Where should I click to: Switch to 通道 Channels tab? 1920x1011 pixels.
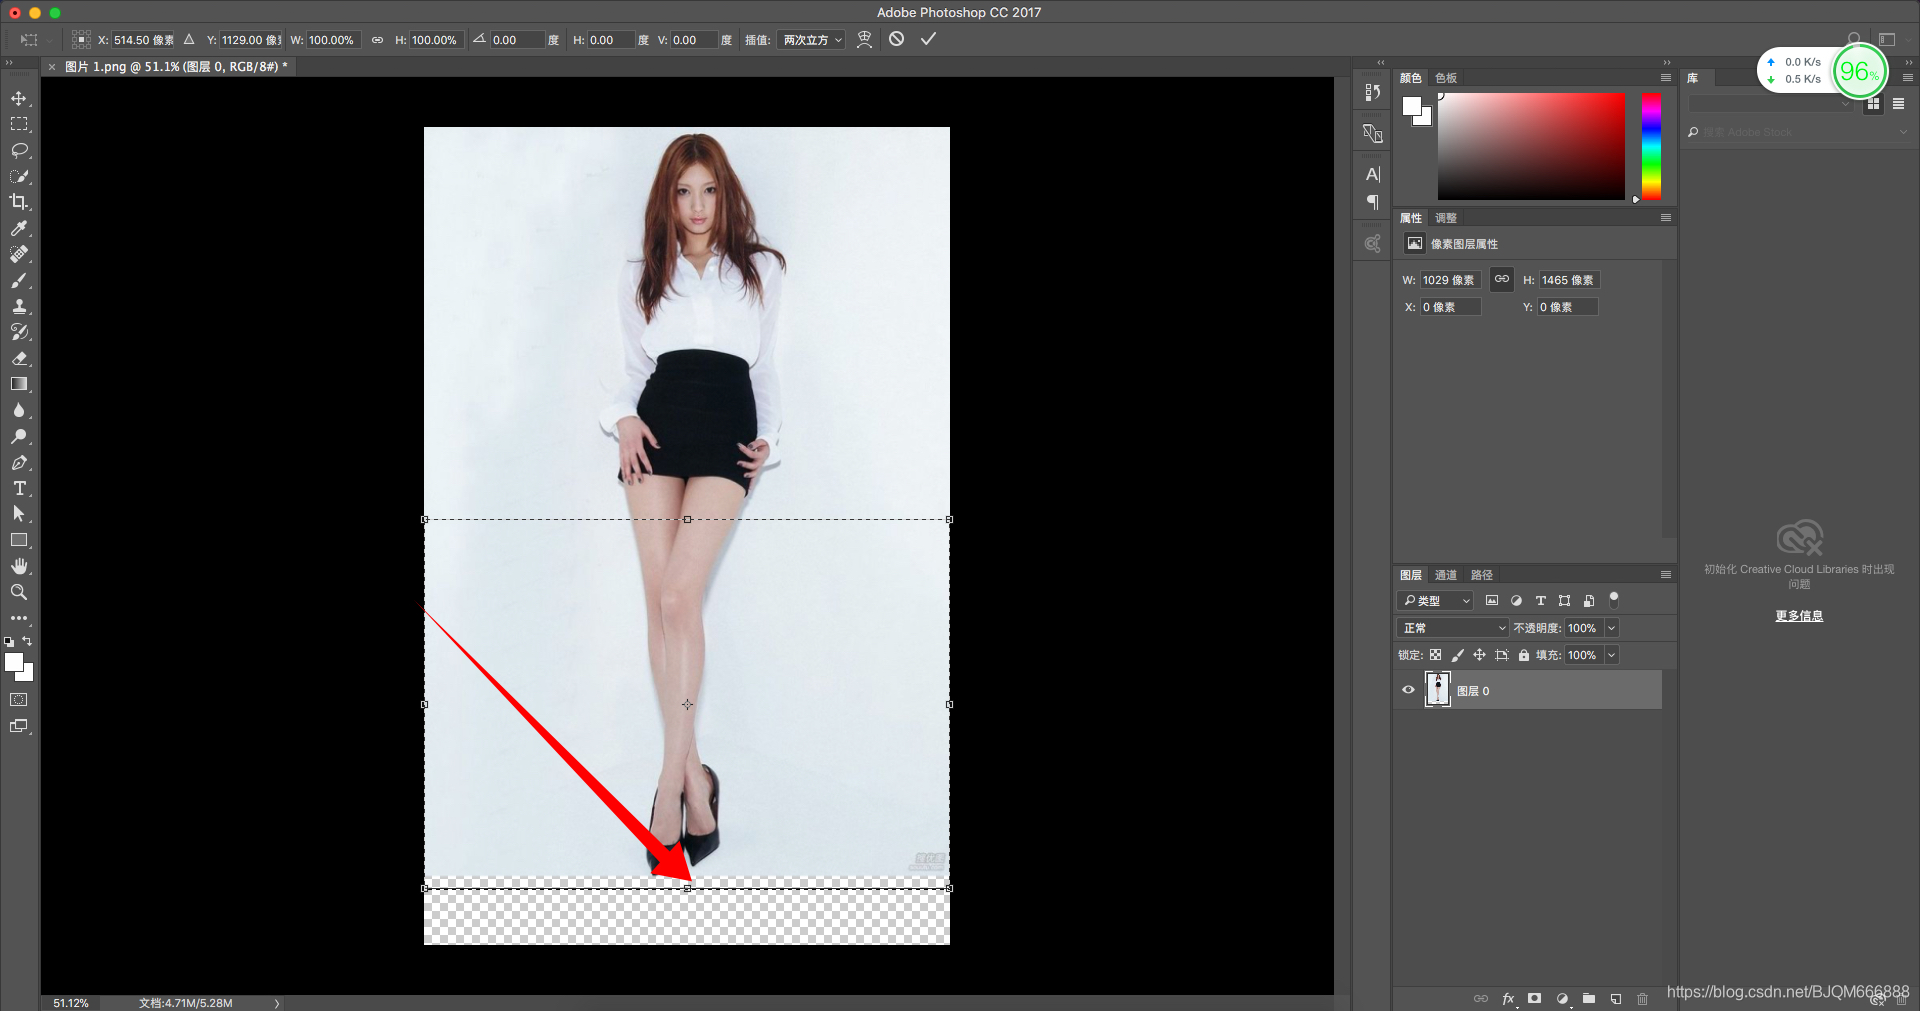pos(1446,575)
